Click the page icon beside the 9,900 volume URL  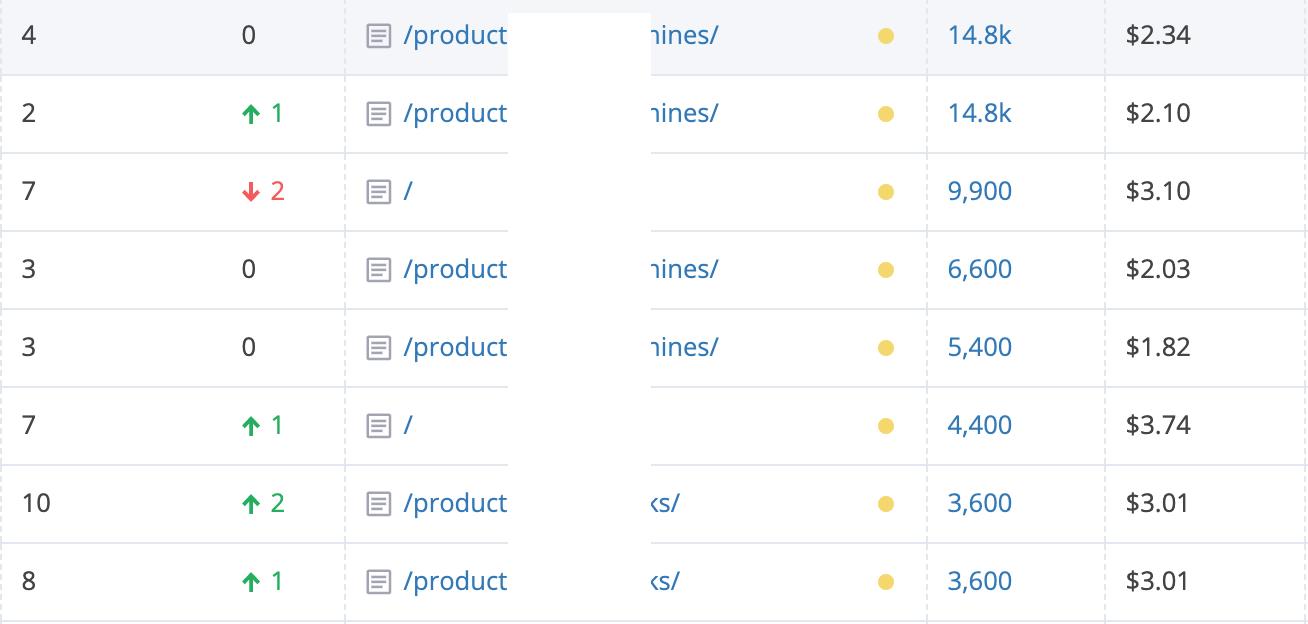coord(378,192)
